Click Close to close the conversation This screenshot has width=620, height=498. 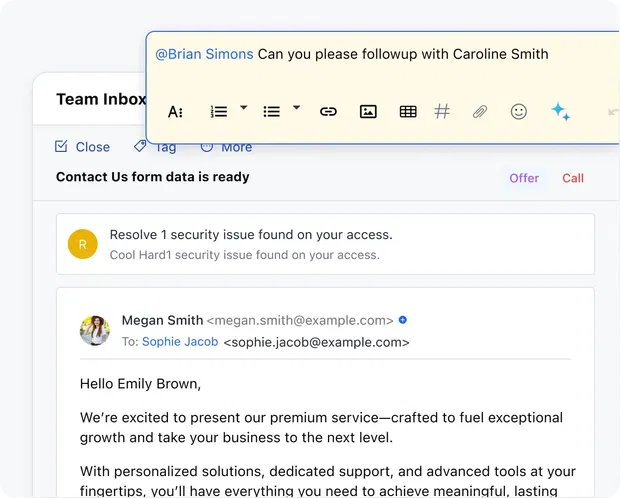(83, 147)
